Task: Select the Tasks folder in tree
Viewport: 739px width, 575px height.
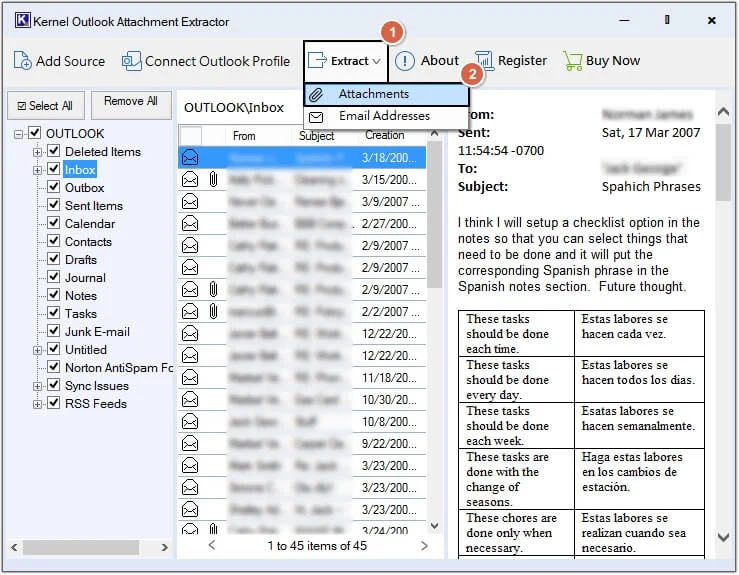Action: click(x=81, y=313)
